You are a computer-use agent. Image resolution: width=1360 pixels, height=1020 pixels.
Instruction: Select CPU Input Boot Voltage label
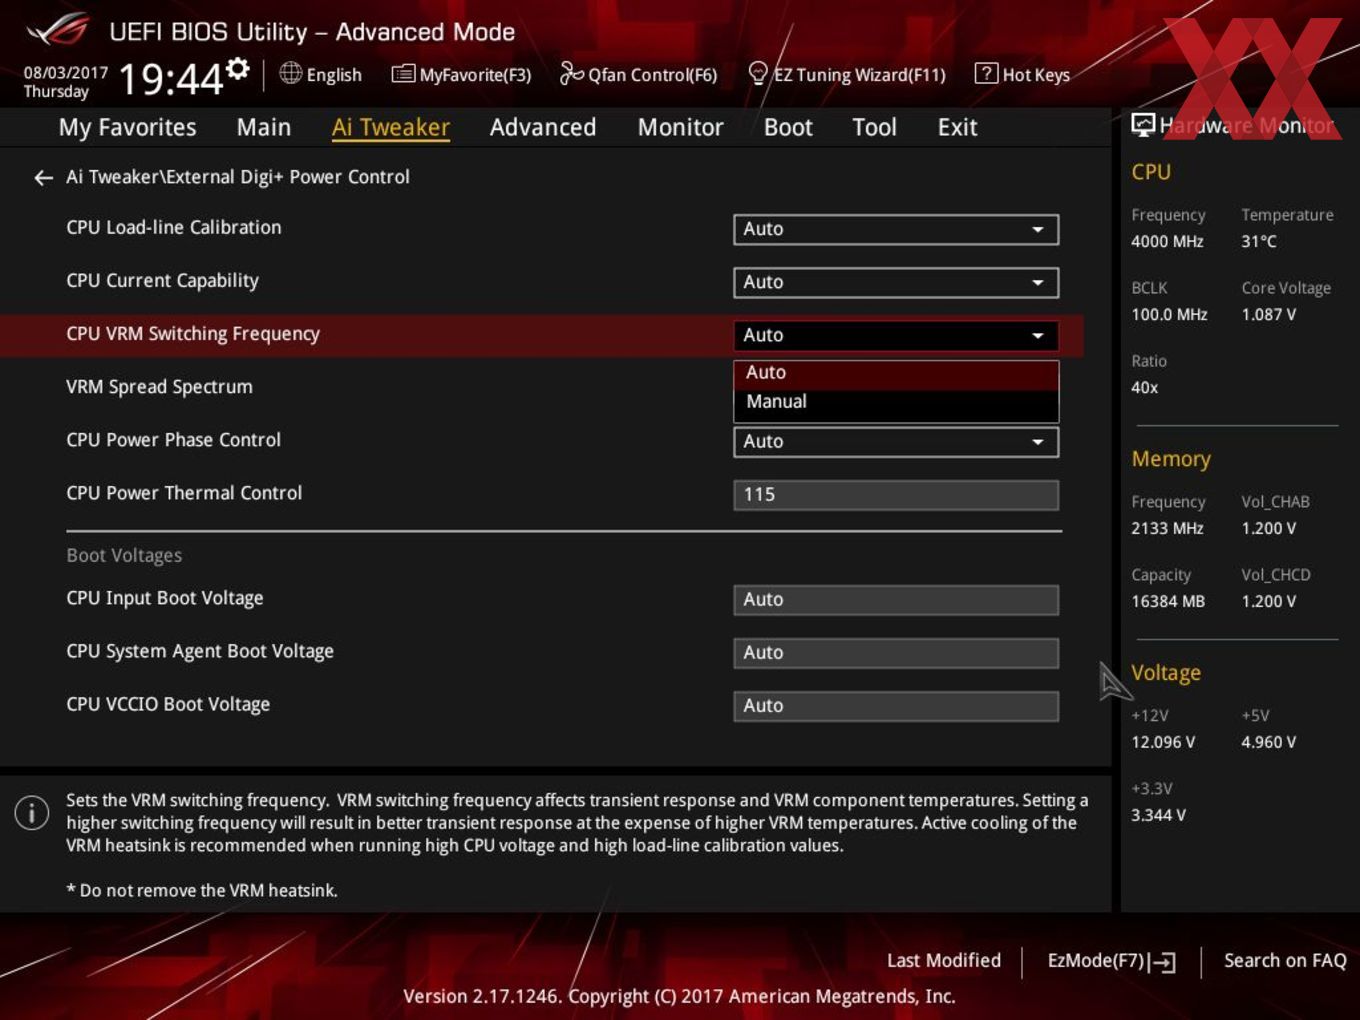(165, 598)
